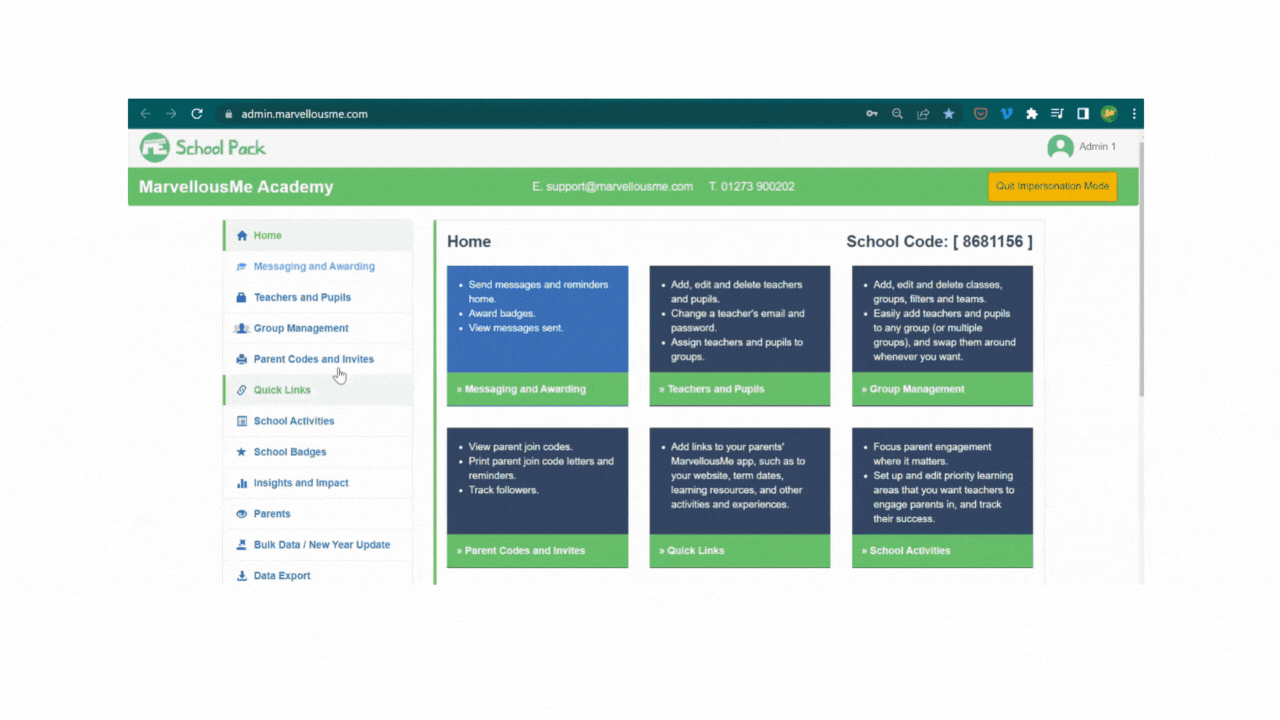Open the Admin 1 account menu

coord(1082,147)
